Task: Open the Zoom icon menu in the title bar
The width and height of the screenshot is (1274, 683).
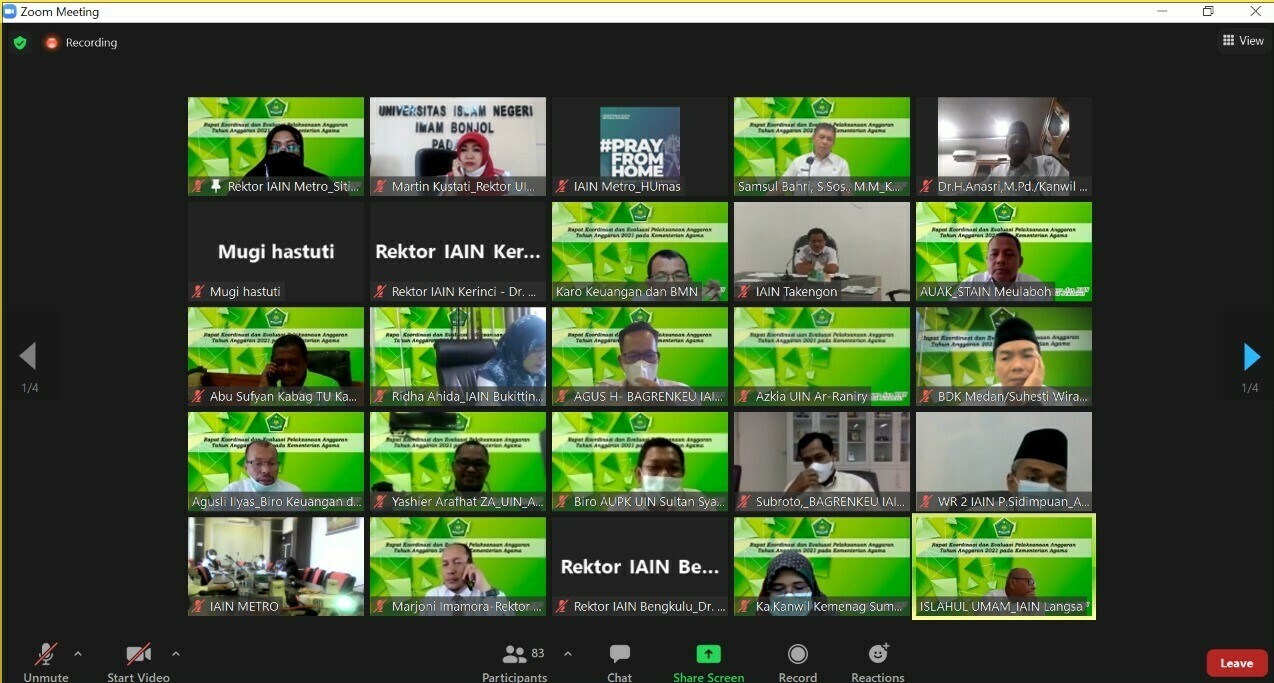Action: pyautogui.click(x=10, y=11)
